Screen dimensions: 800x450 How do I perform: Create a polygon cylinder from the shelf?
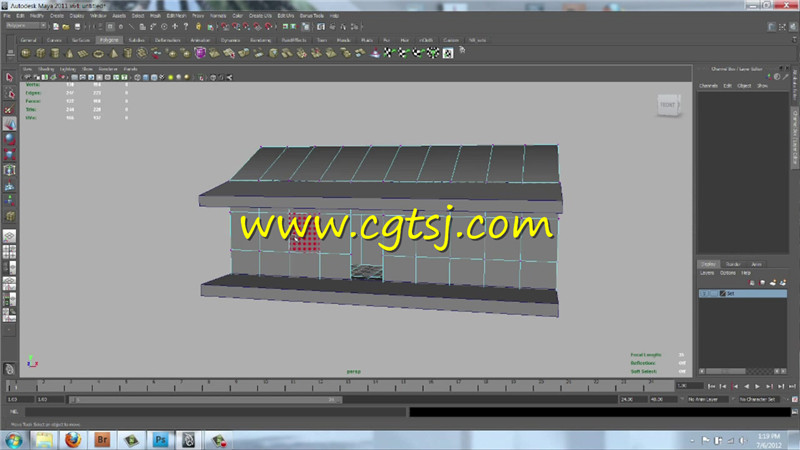pyautogui.click(x=55, y=53)
